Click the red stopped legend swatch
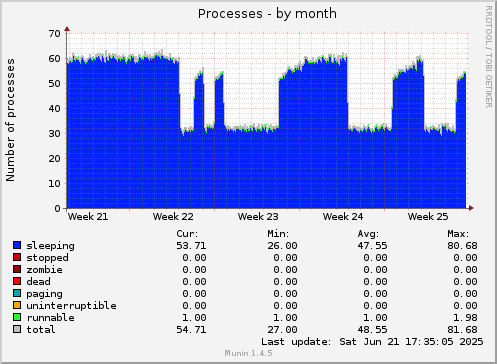Image resolution: width=497 pixels, height=364 pixels. 17,257
